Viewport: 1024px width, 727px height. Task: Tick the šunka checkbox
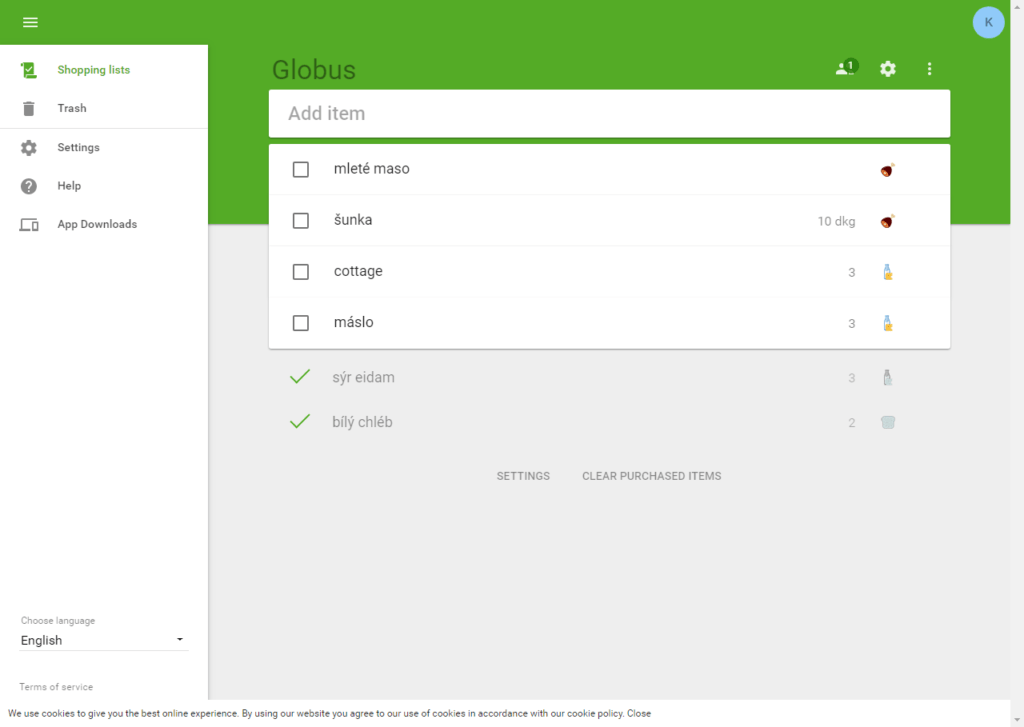(300, 221)
